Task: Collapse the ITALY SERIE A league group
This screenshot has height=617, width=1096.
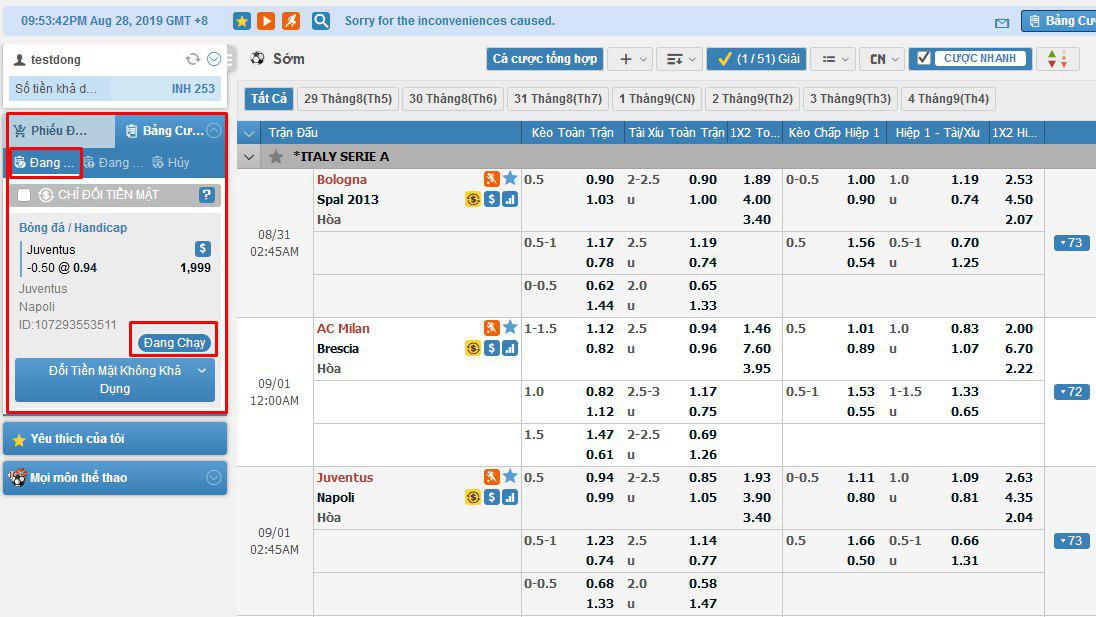Action: pyautogui.click(x=249, y=157)
